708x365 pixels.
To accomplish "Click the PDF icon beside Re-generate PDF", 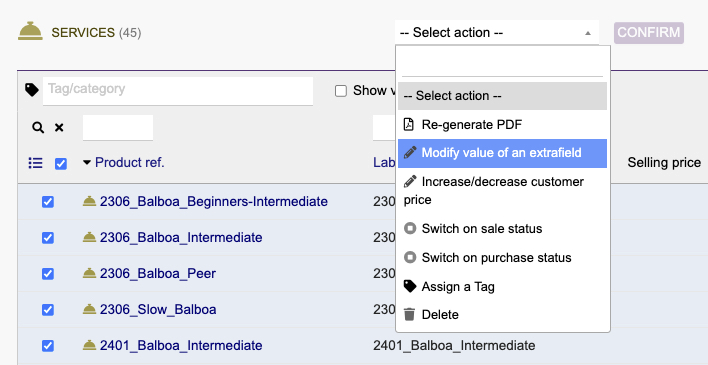I will pos(409,124).
